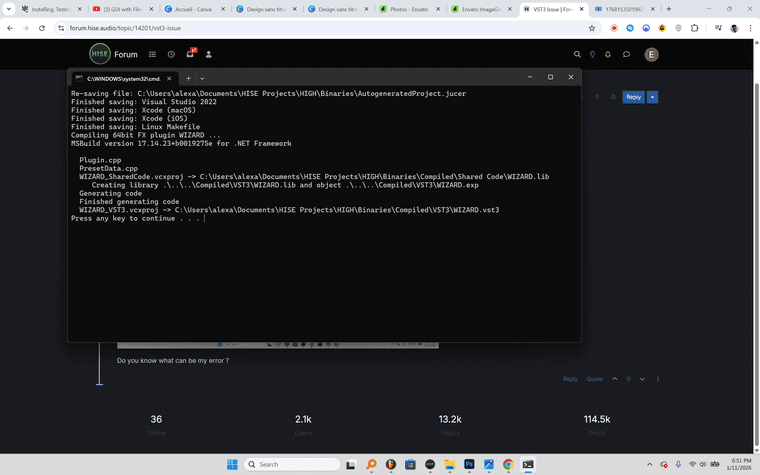This screenshot has height=475, width=760.
Task: Open the Reply button dropdown arrow
Action: pos(652,97)
